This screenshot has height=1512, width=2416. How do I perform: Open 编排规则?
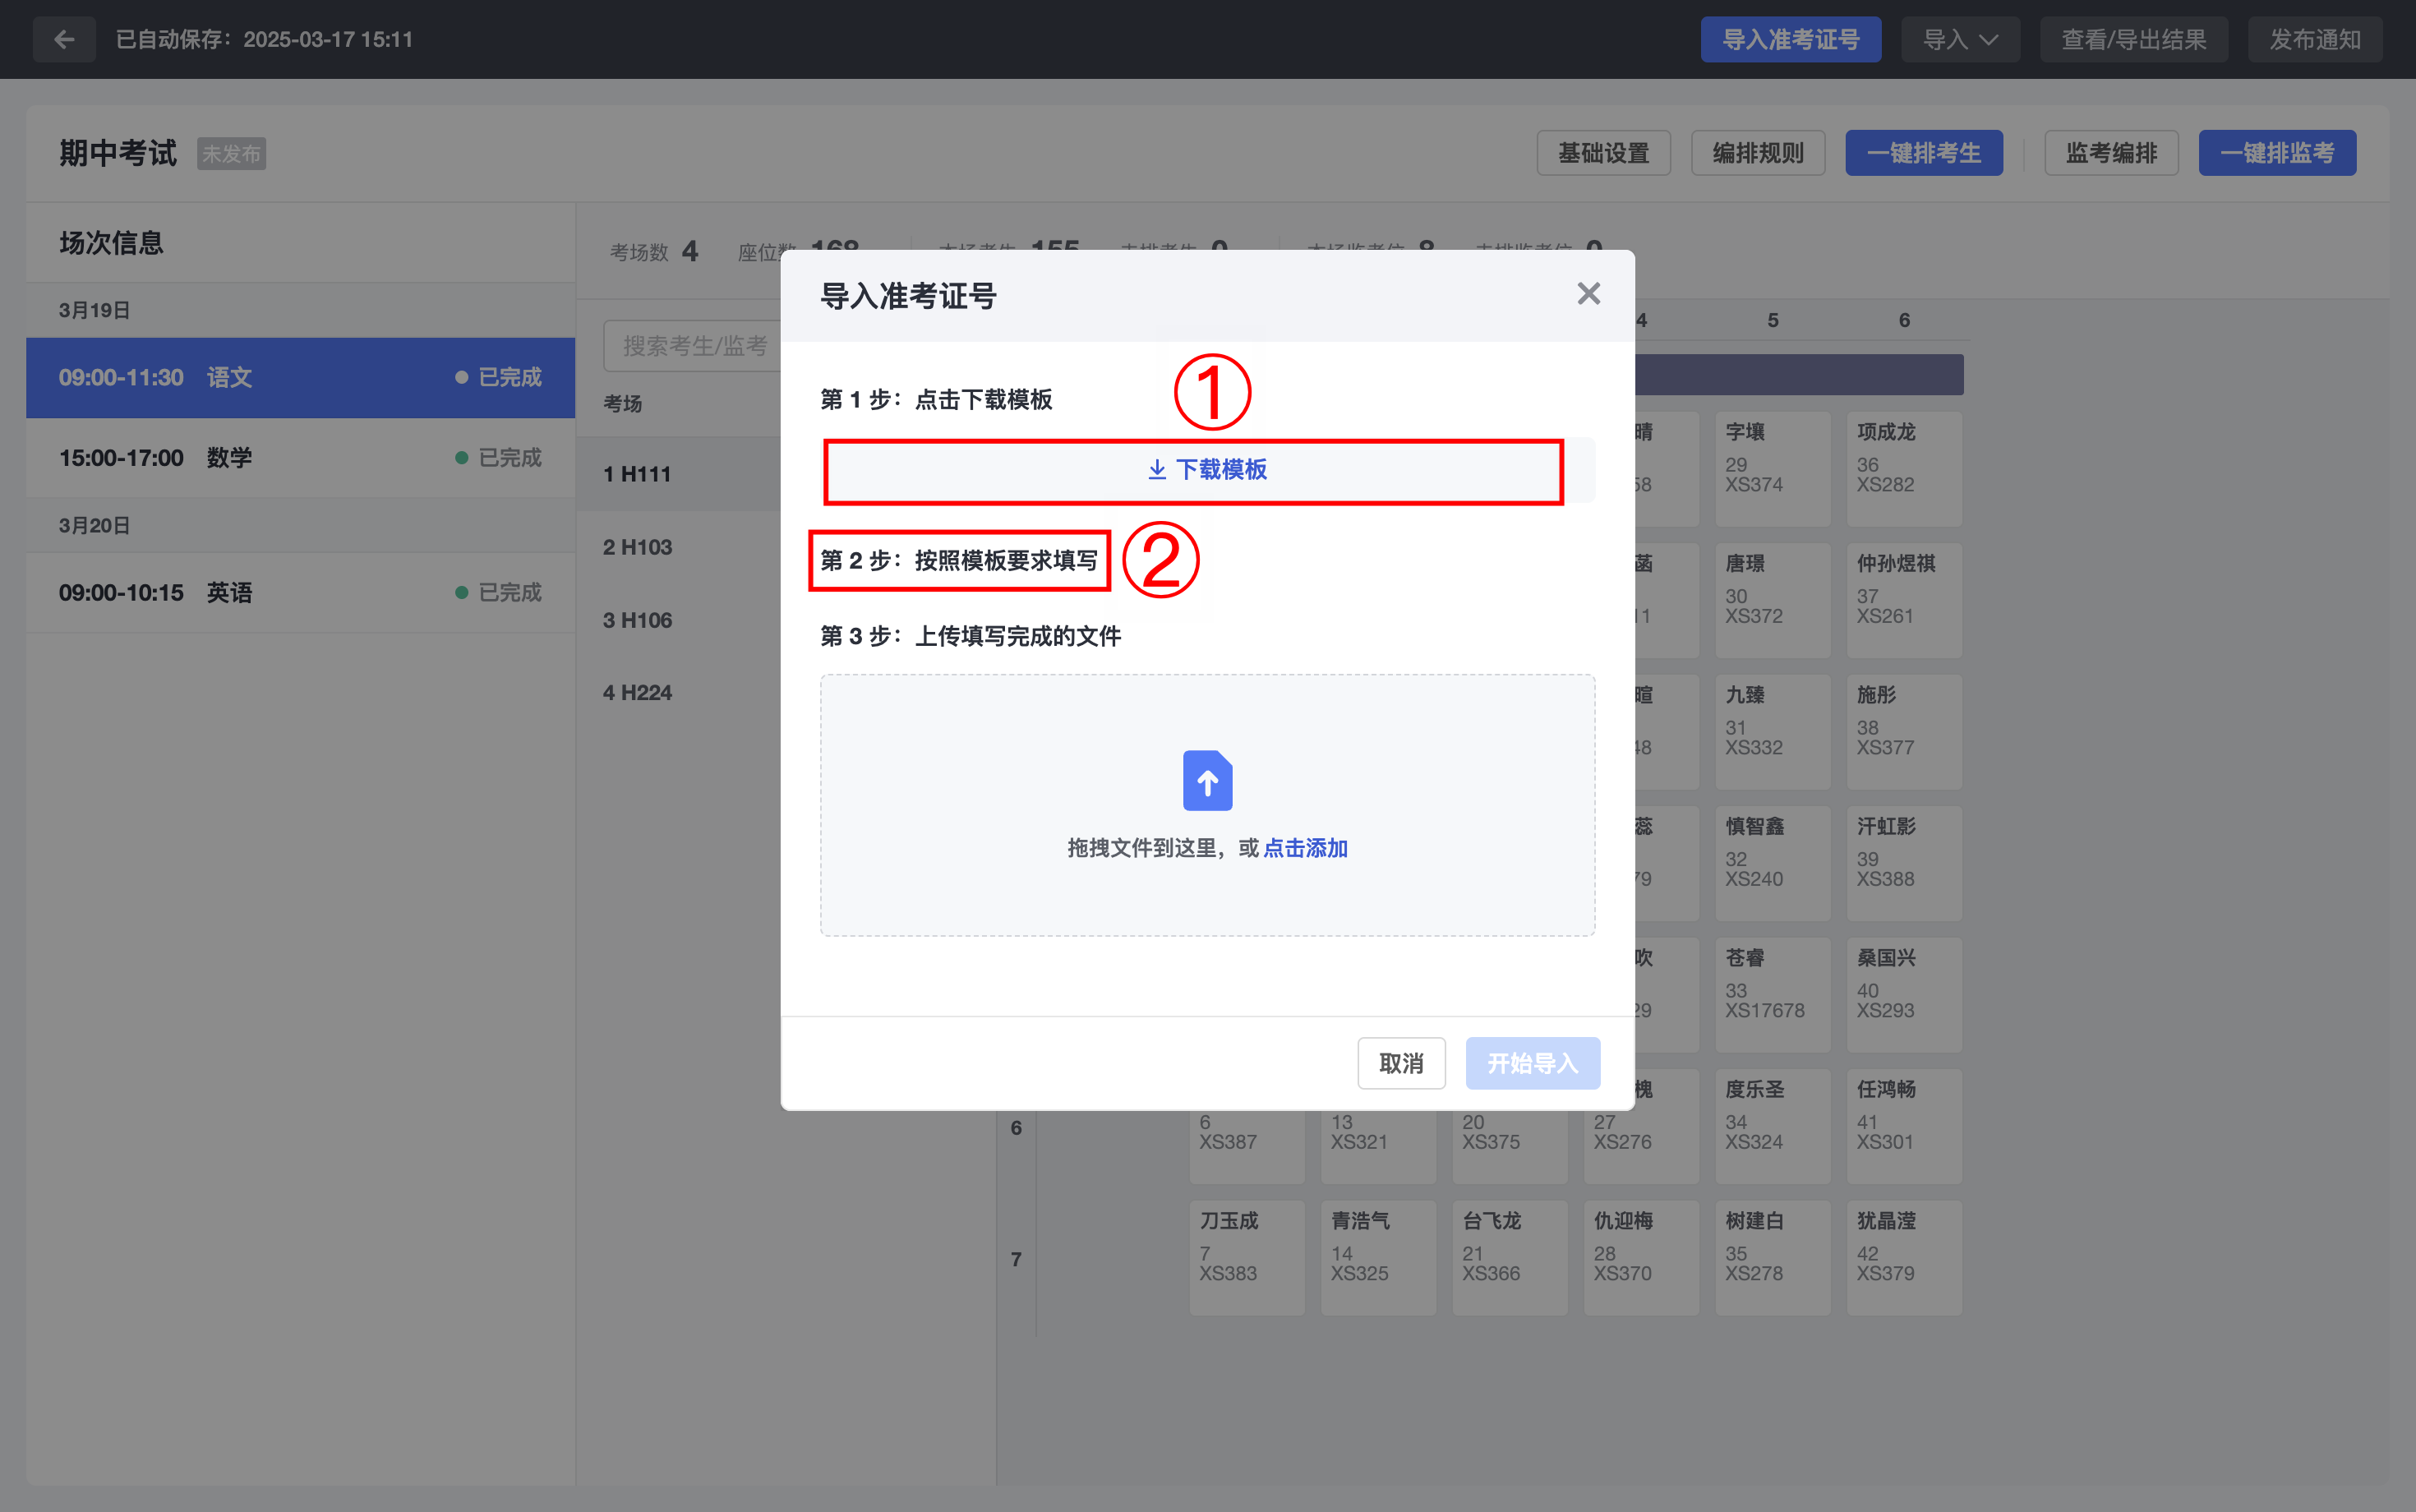1757,153
